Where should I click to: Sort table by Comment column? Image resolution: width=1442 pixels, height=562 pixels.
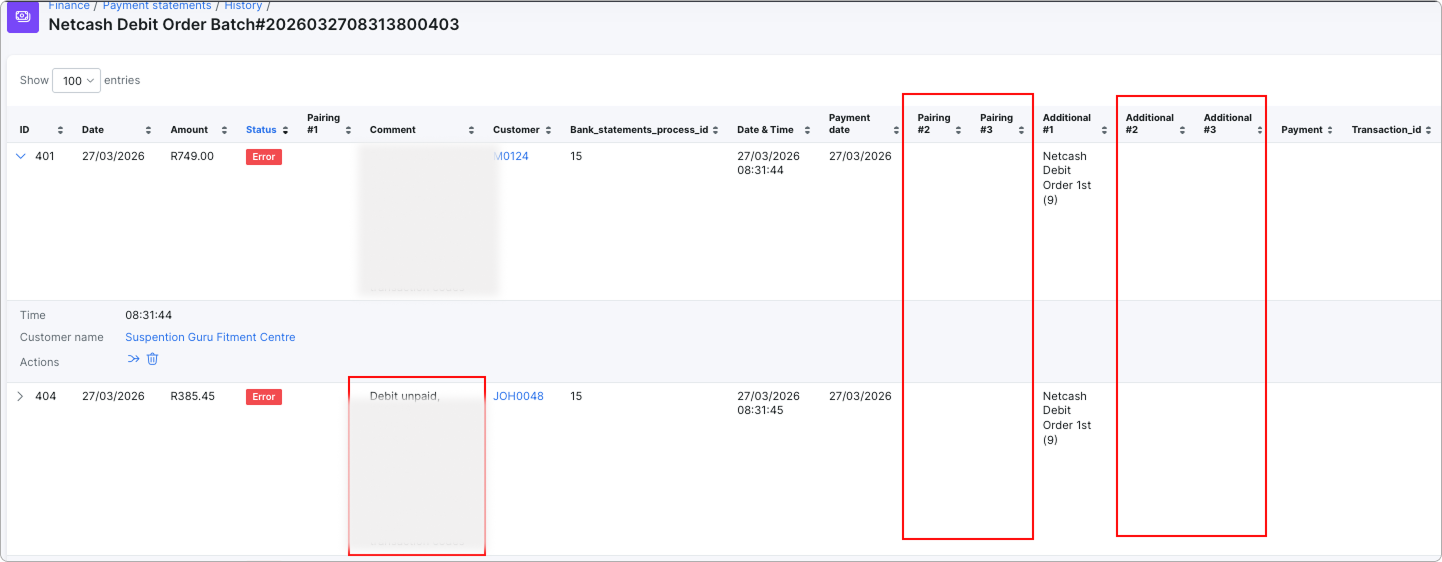point(422,130)
